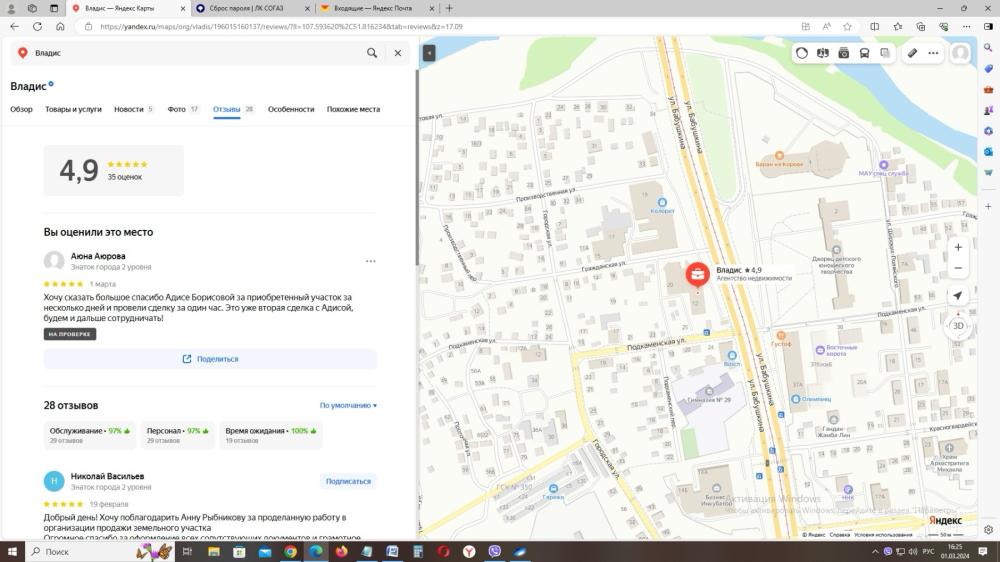Locate my position arrow button

tap(958, 295)
